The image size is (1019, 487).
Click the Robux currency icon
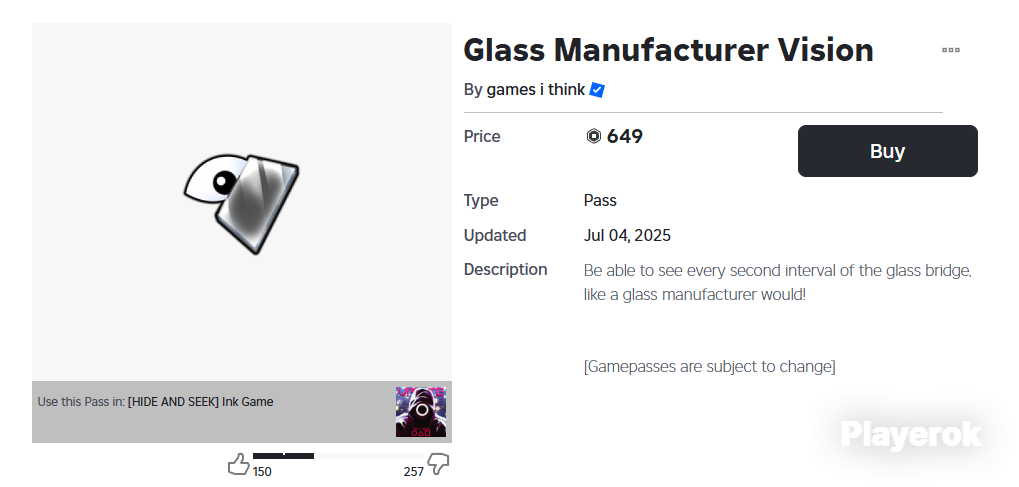(594, 137)
